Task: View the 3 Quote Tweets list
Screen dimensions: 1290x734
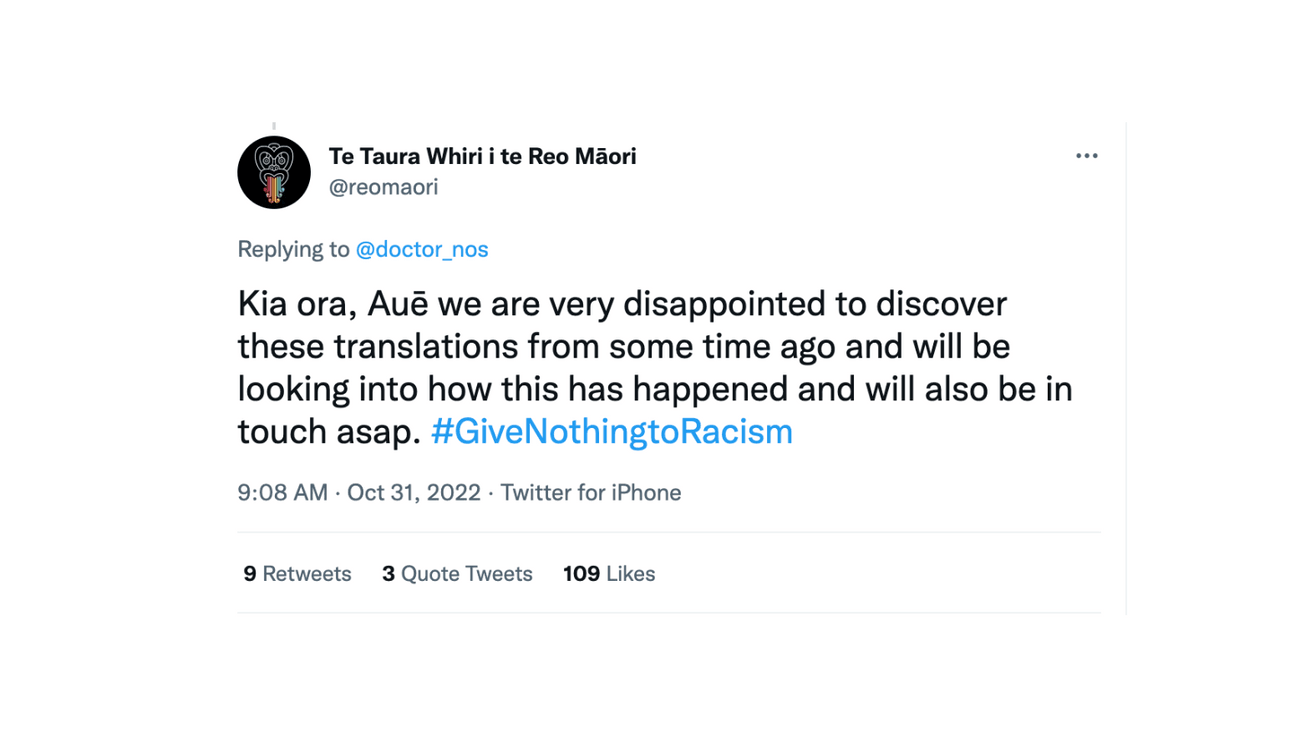Action: [x=457, y=574]
